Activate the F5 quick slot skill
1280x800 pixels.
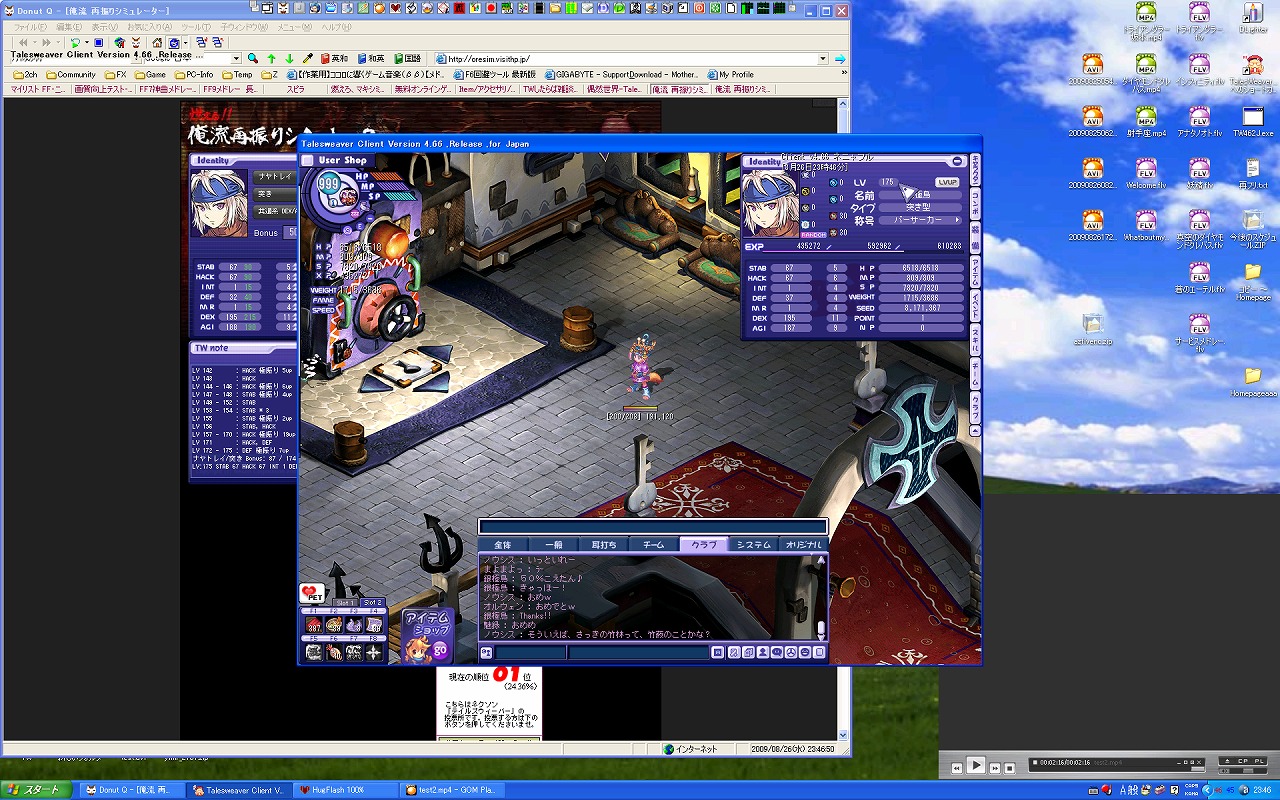click(314, 652)
